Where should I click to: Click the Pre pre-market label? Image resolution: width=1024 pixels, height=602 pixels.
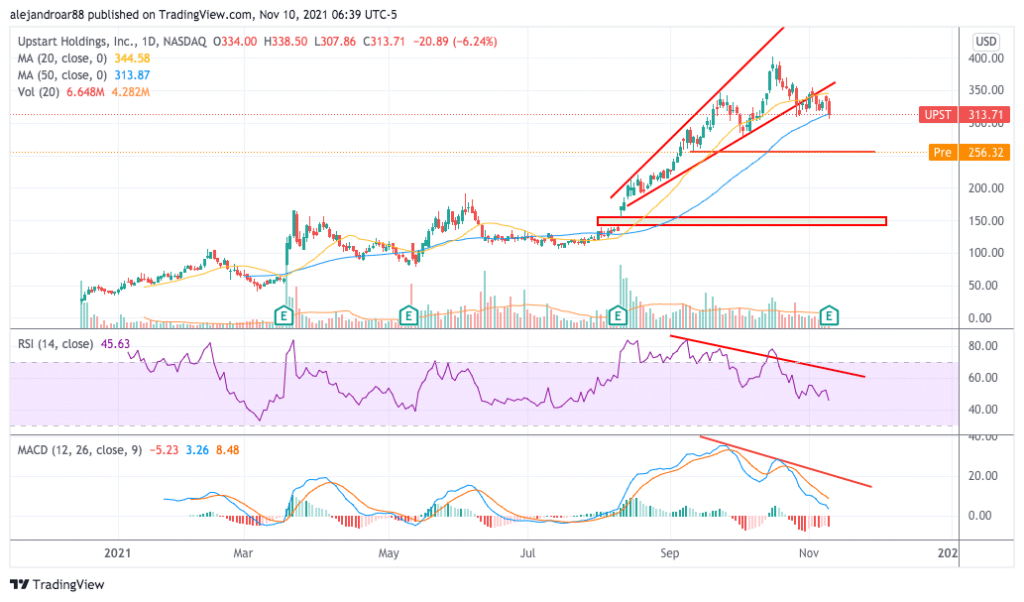(x=942, y=152)
